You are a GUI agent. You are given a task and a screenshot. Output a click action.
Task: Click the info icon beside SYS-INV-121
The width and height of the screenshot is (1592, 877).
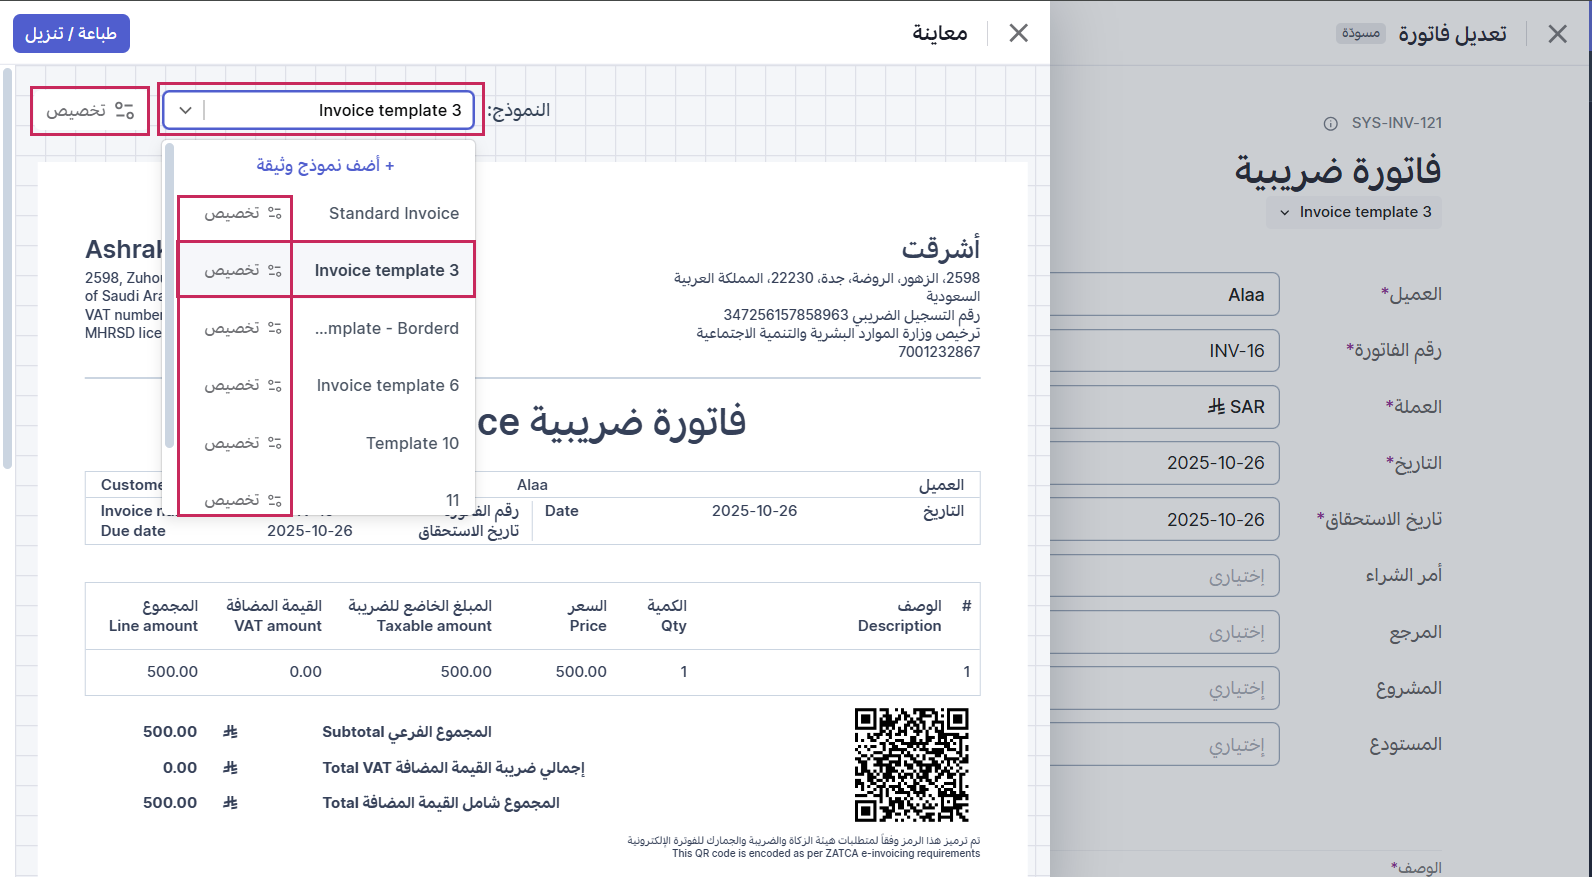coord(1330,124)
